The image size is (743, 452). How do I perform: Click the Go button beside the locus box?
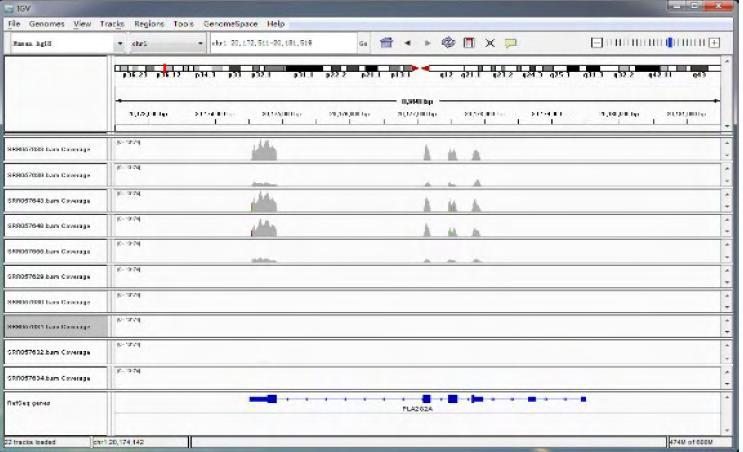tap(363, 44)
